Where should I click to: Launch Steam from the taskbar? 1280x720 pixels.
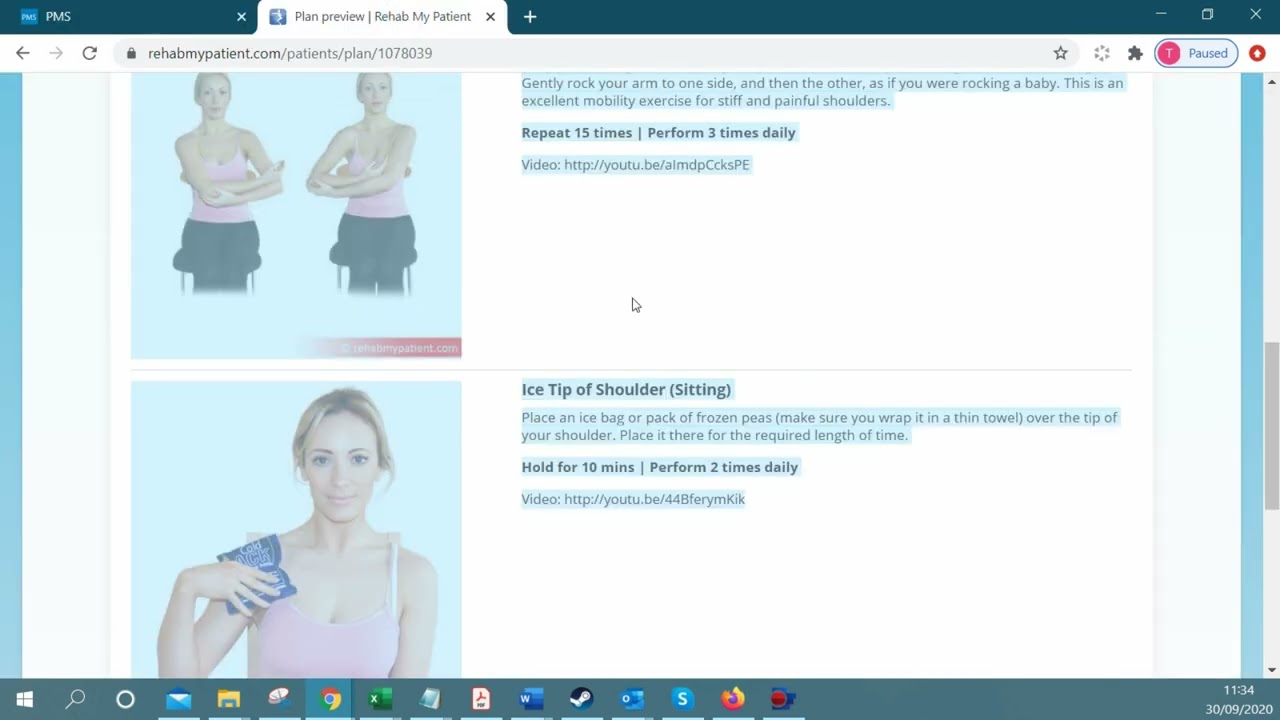pyautogui.click(x=581, y=699)
